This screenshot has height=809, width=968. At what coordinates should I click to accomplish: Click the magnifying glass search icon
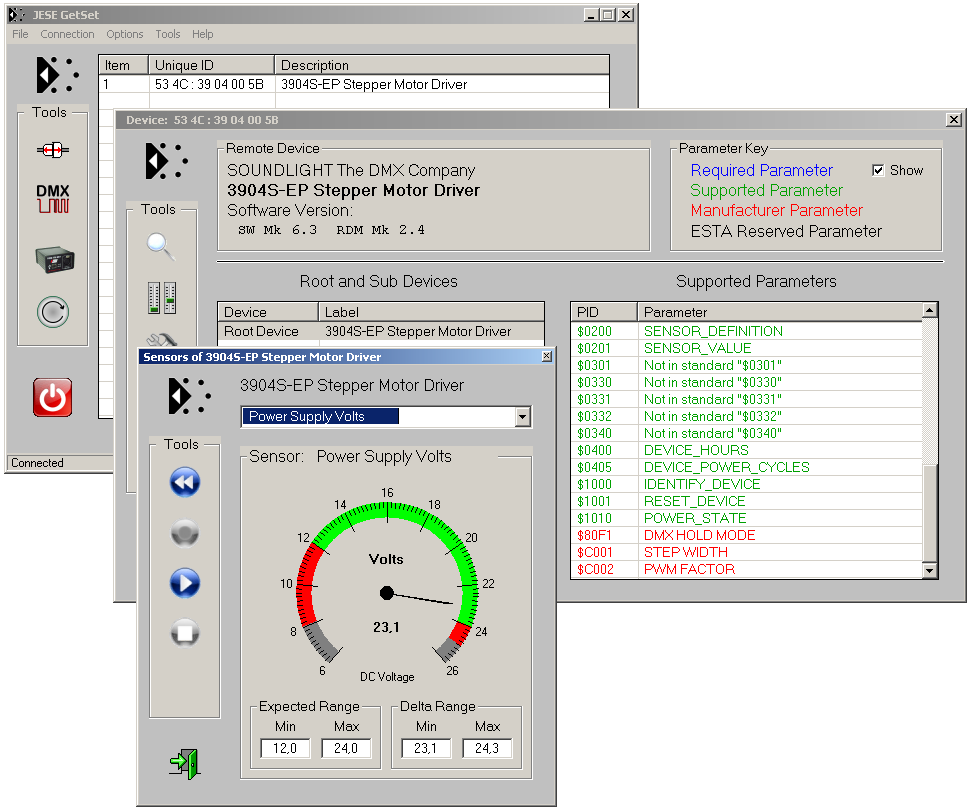tap(161, 244)
